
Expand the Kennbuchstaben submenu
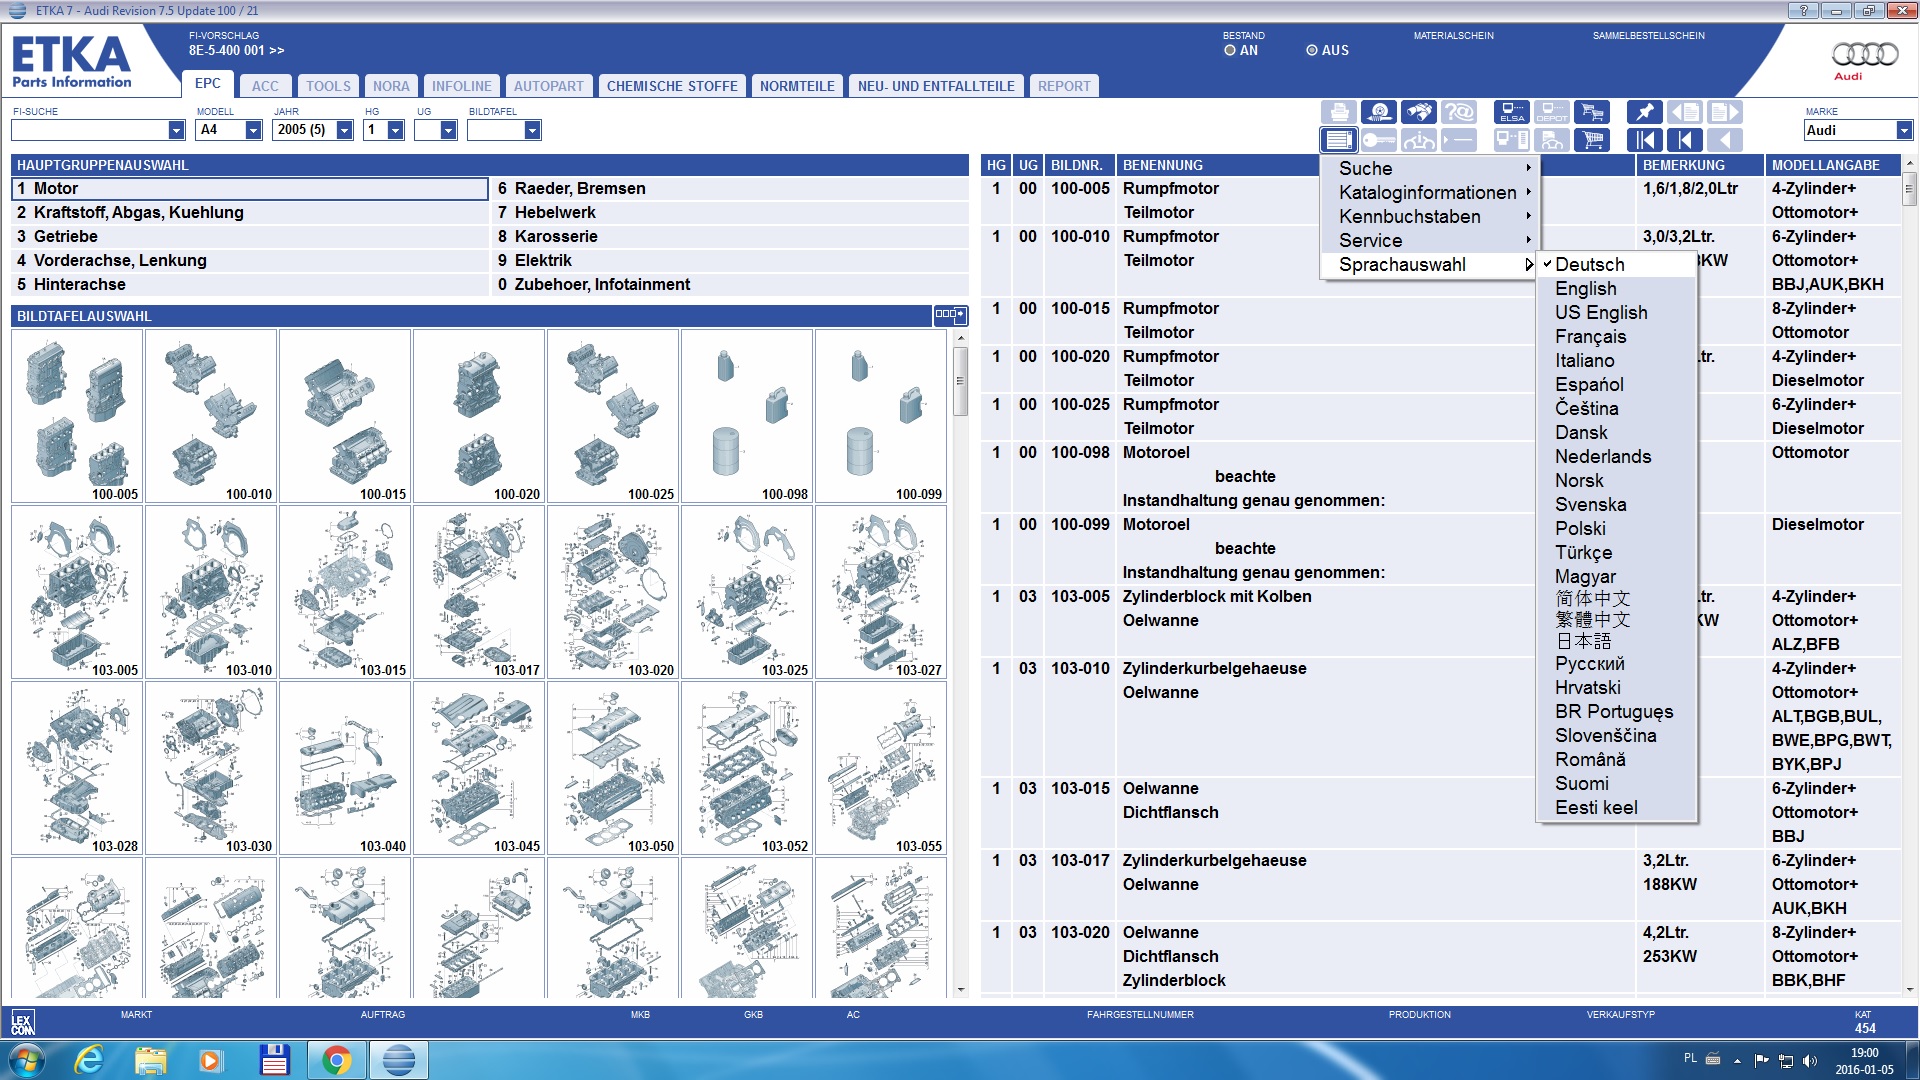(x=1429, y=216)
